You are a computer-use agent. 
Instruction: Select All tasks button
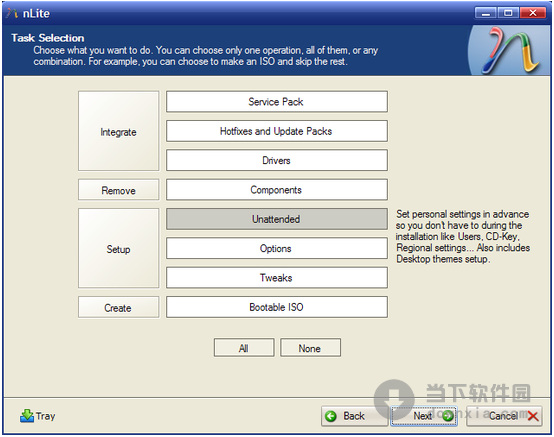point(244,348)
